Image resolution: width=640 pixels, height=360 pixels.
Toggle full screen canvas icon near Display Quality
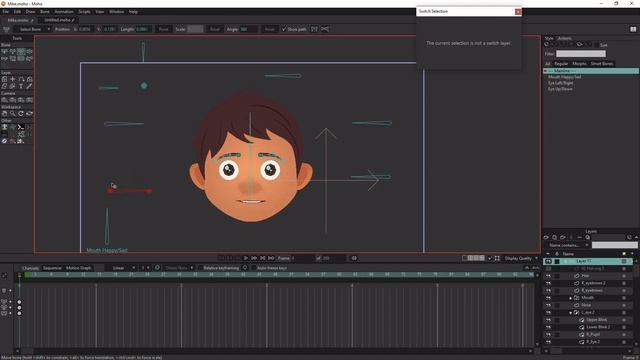(497, 258)
